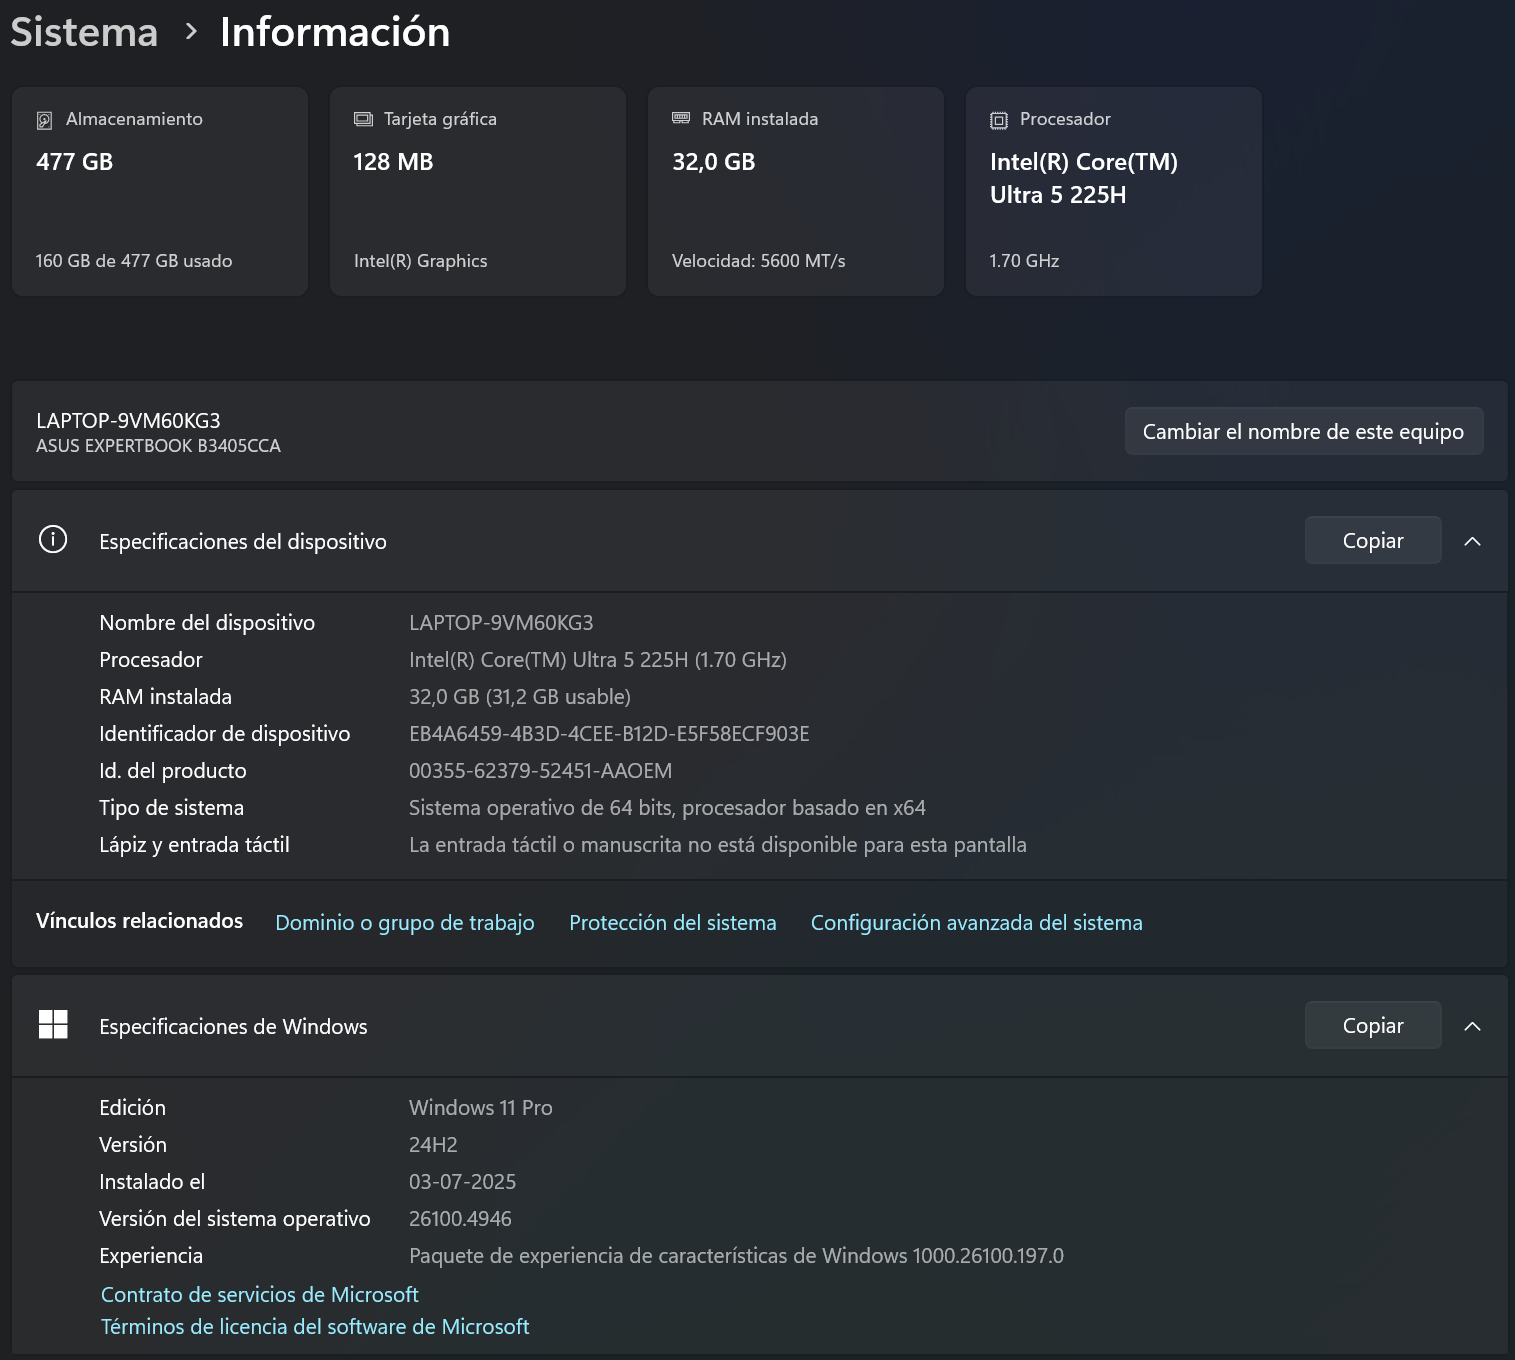Open Dominio o grupo de trabajo link
Viewport: 1515px width, 1360px height.
(x=404, y=923)
